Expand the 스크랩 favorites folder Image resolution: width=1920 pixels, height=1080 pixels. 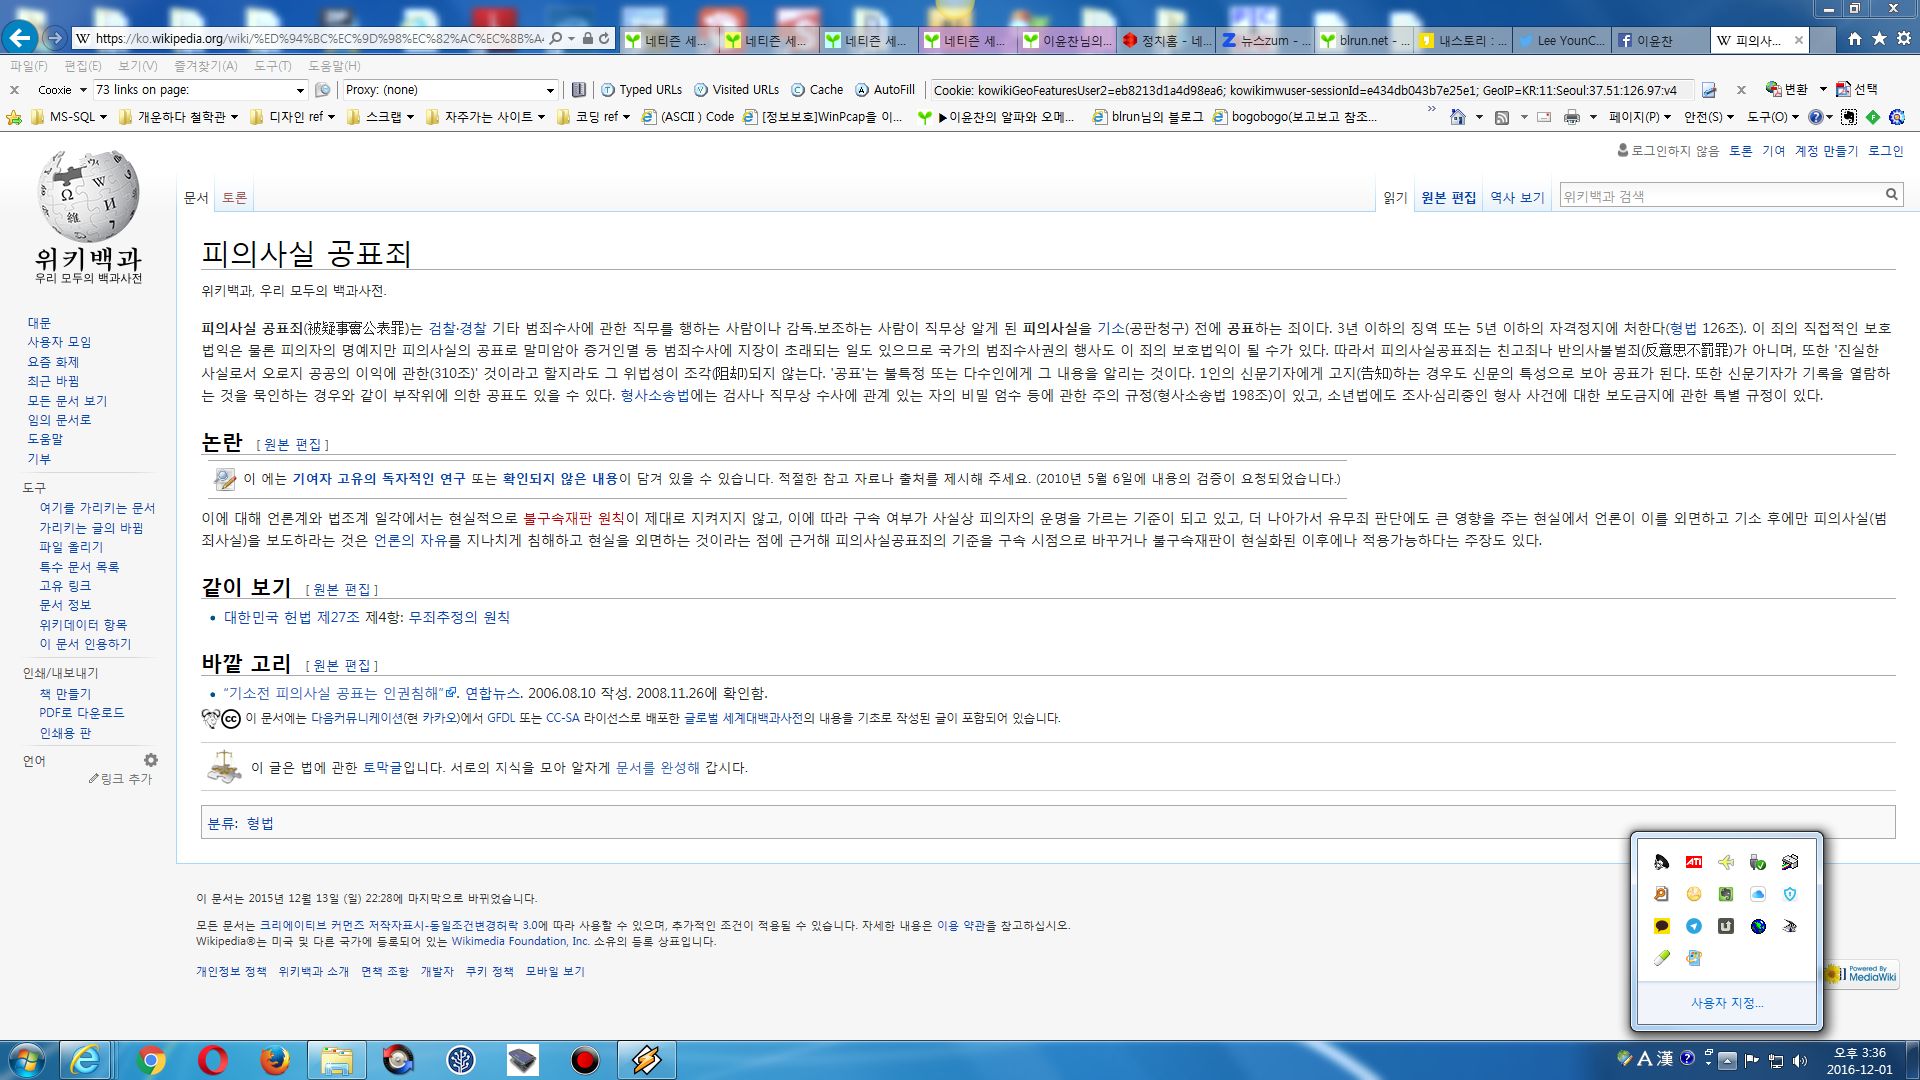(x=380, y=117)
